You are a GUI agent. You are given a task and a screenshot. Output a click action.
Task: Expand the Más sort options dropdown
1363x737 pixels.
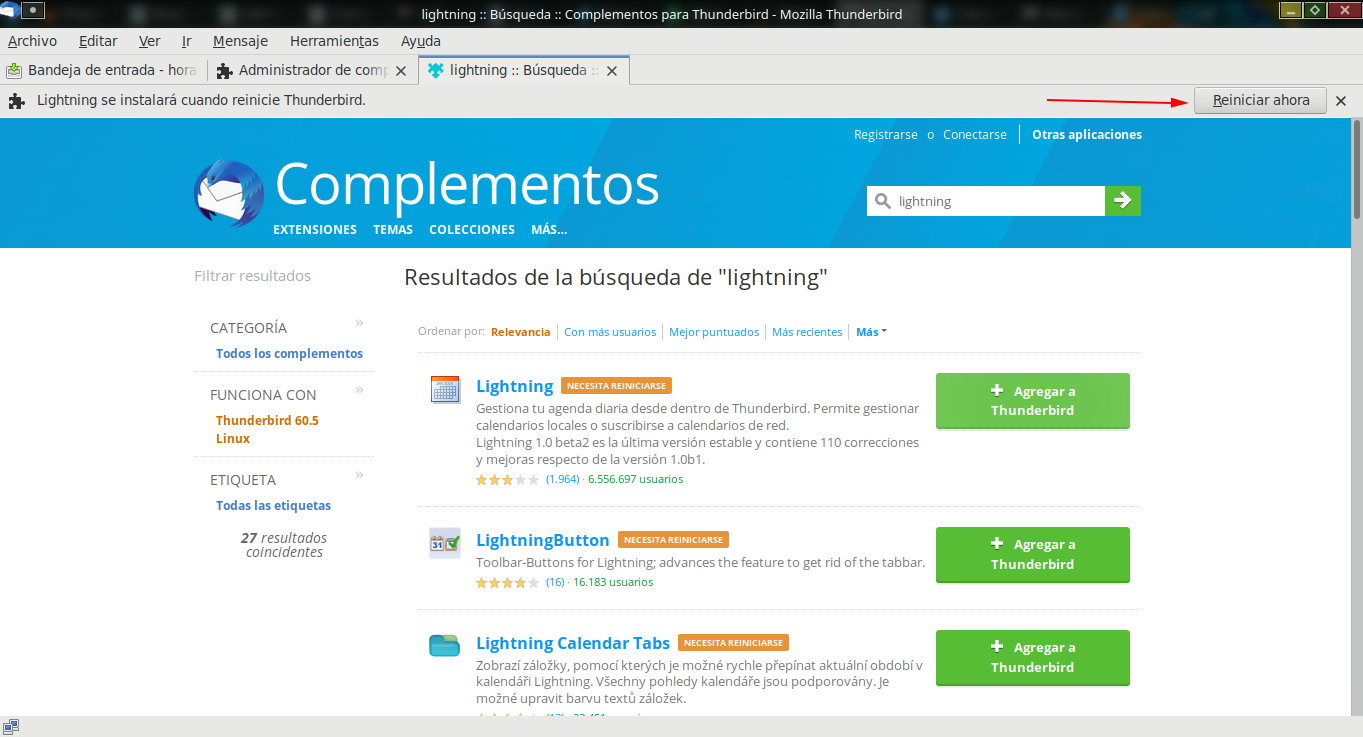pos(871,332)
